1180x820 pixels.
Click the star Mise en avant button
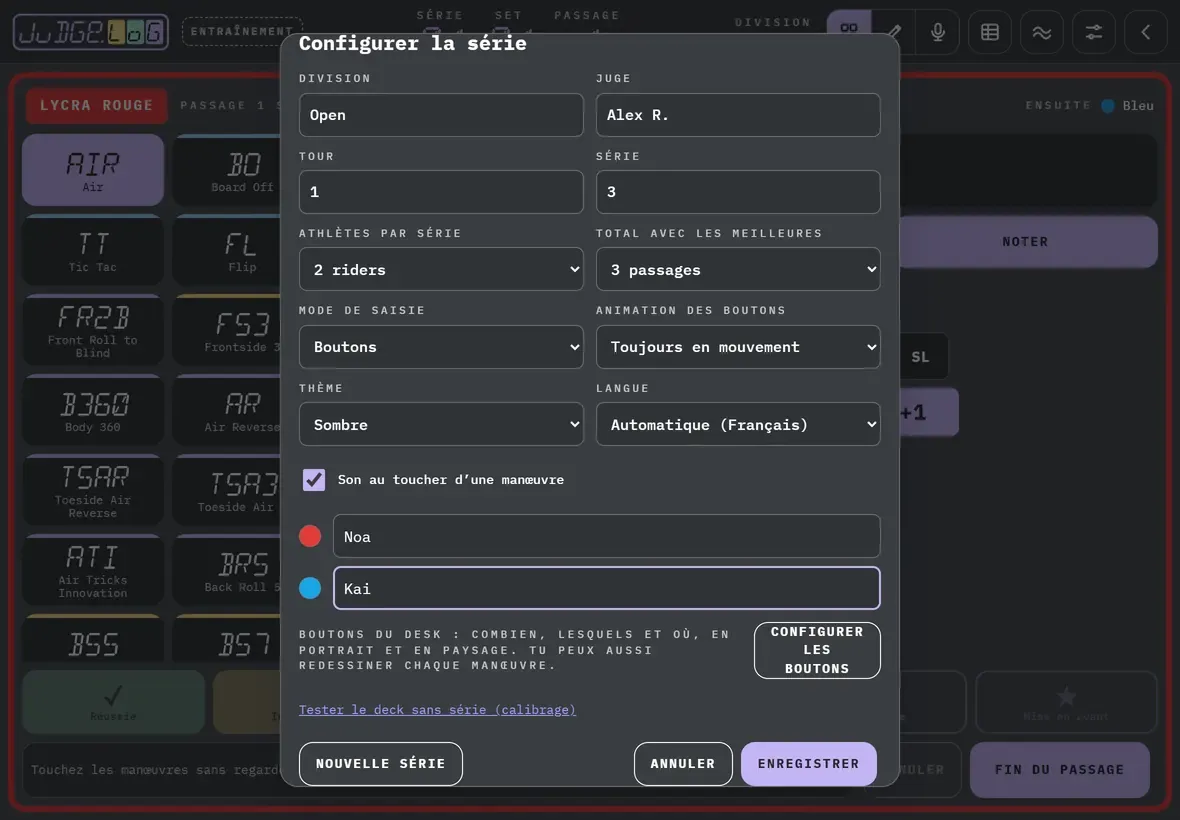coord(1066,702)
